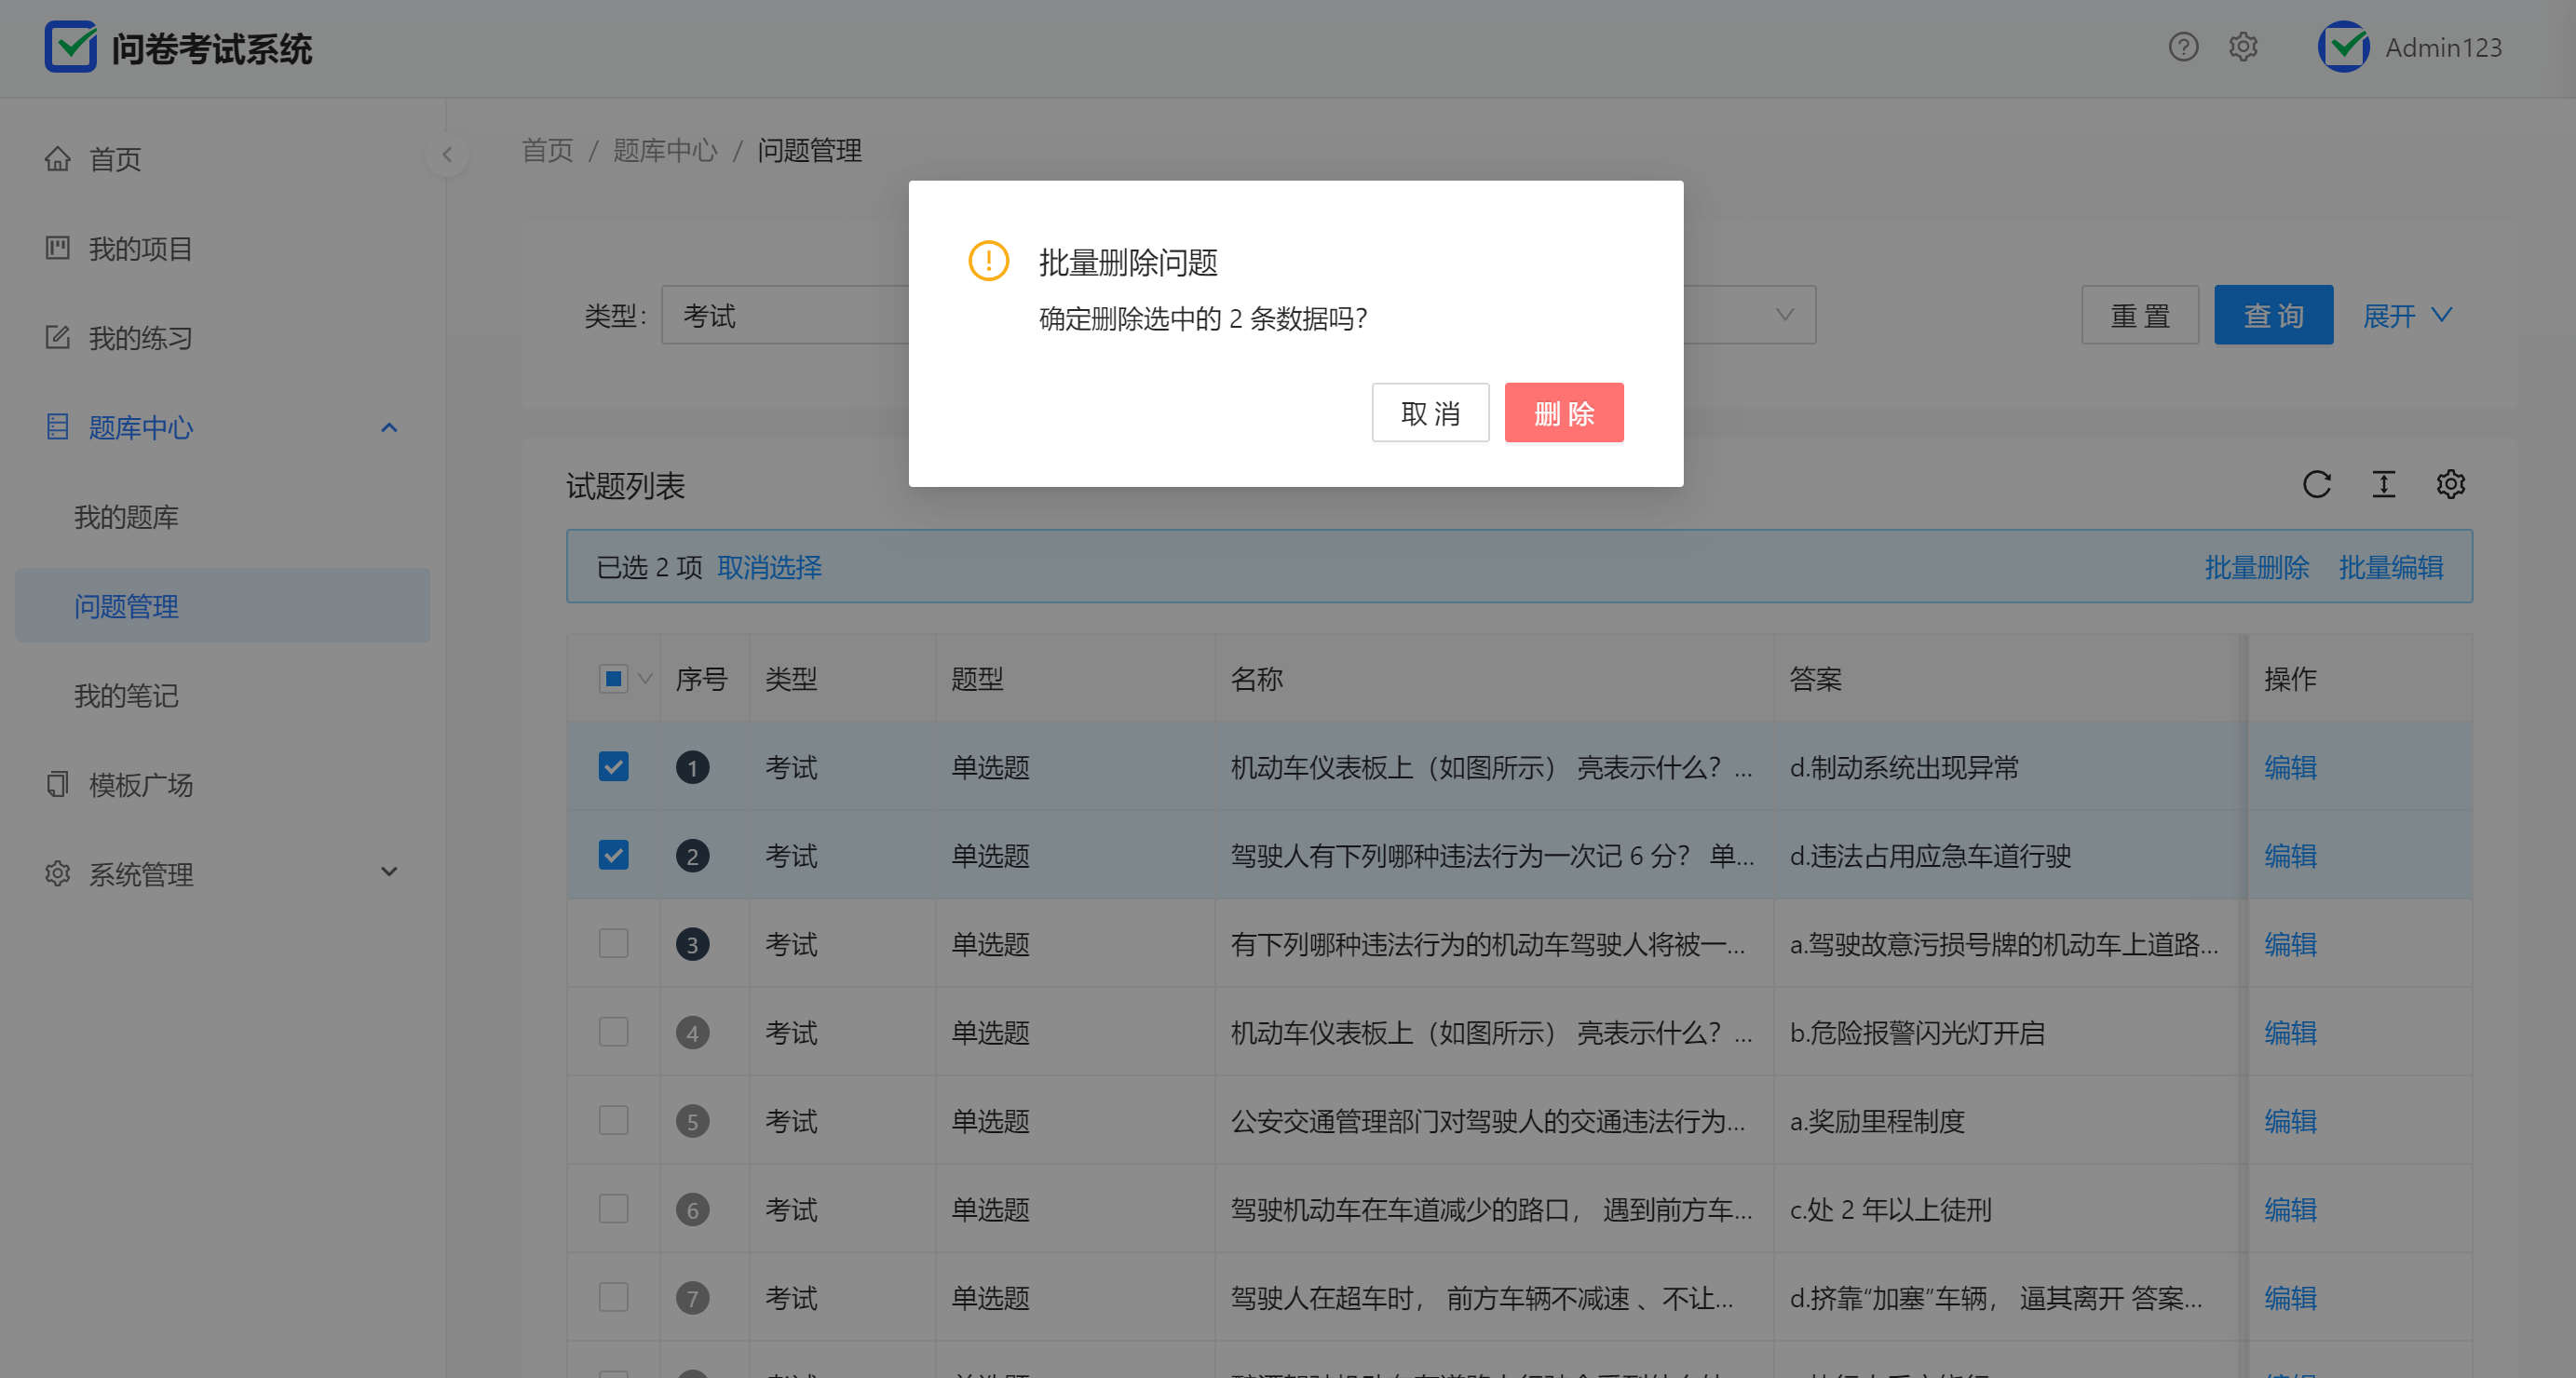Check the checkbox for row 6
Screen dimensions: 2576x1378
pos(613,1208)
